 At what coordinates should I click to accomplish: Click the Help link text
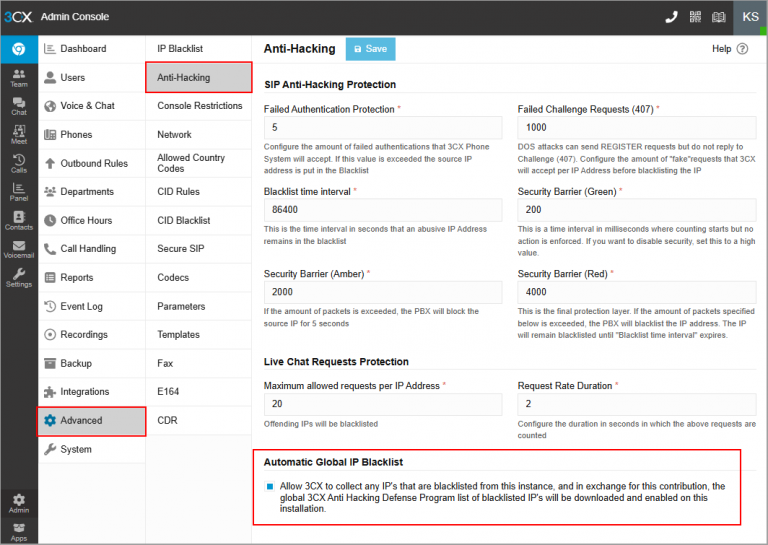[721, 49]
